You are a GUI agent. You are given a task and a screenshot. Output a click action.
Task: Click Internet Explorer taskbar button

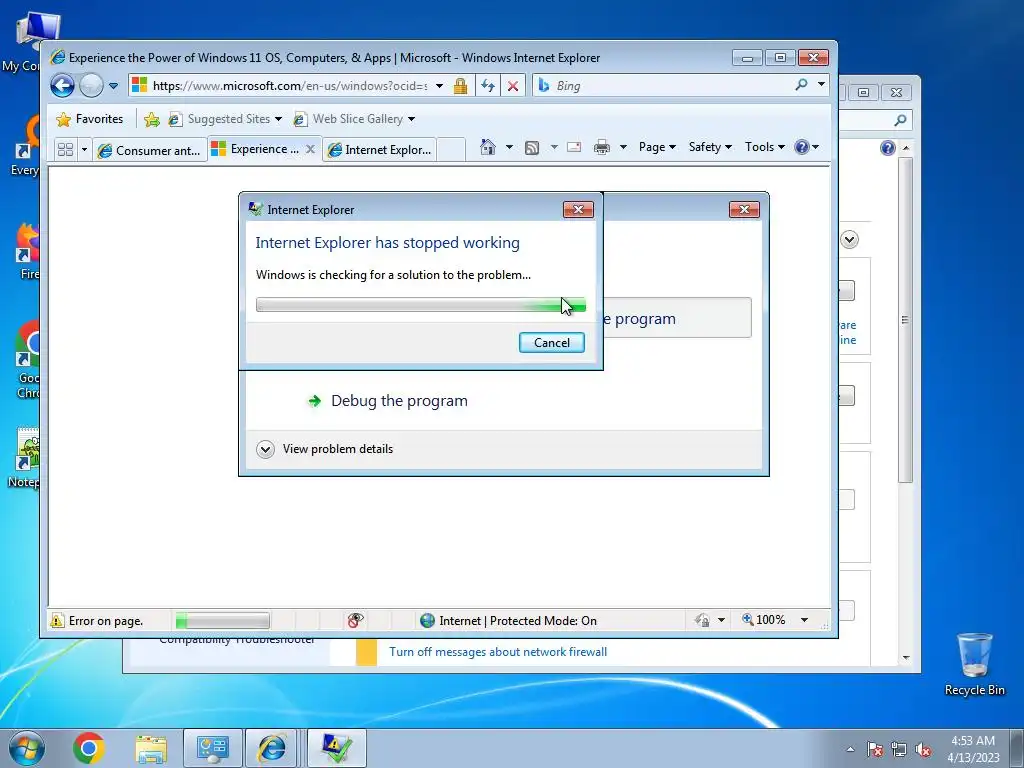click(x=272, y=748)
